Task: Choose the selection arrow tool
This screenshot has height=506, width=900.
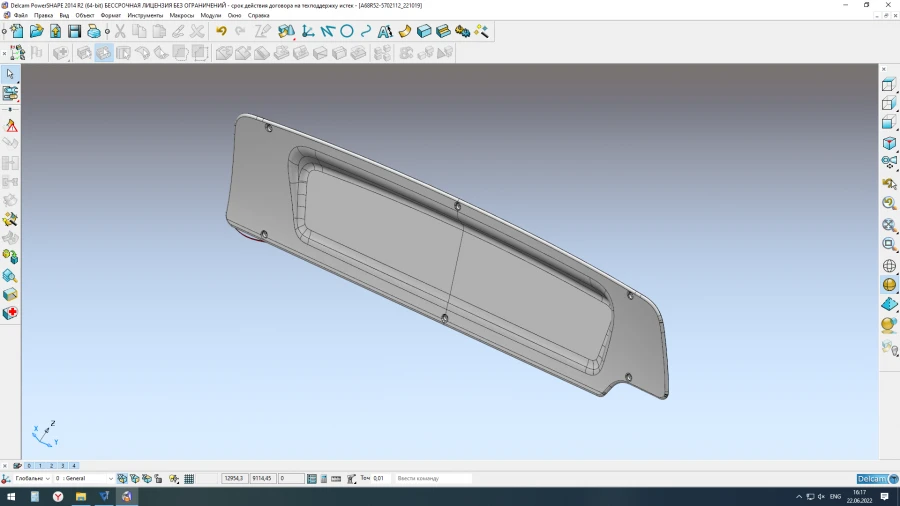Action: pyautogui.click(x=10, y=74)
